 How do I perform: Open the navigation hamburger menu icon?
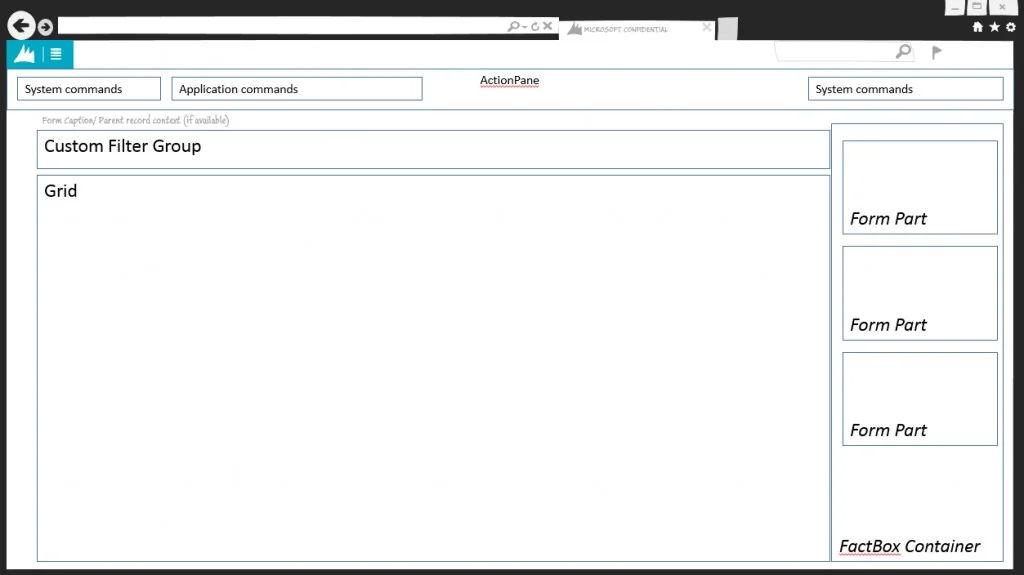pos(56,54)
